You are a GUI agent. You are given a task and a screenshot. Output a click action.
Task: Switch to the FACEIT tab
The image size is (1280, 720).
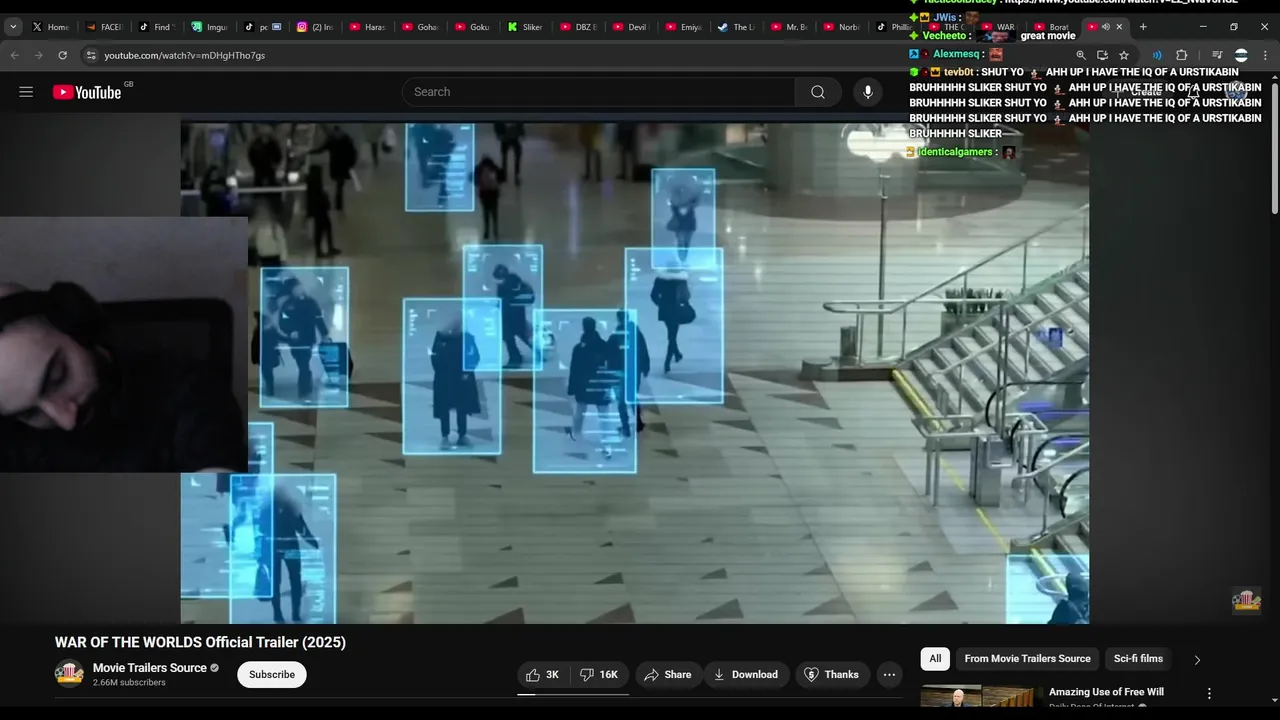tap(104, 27)
